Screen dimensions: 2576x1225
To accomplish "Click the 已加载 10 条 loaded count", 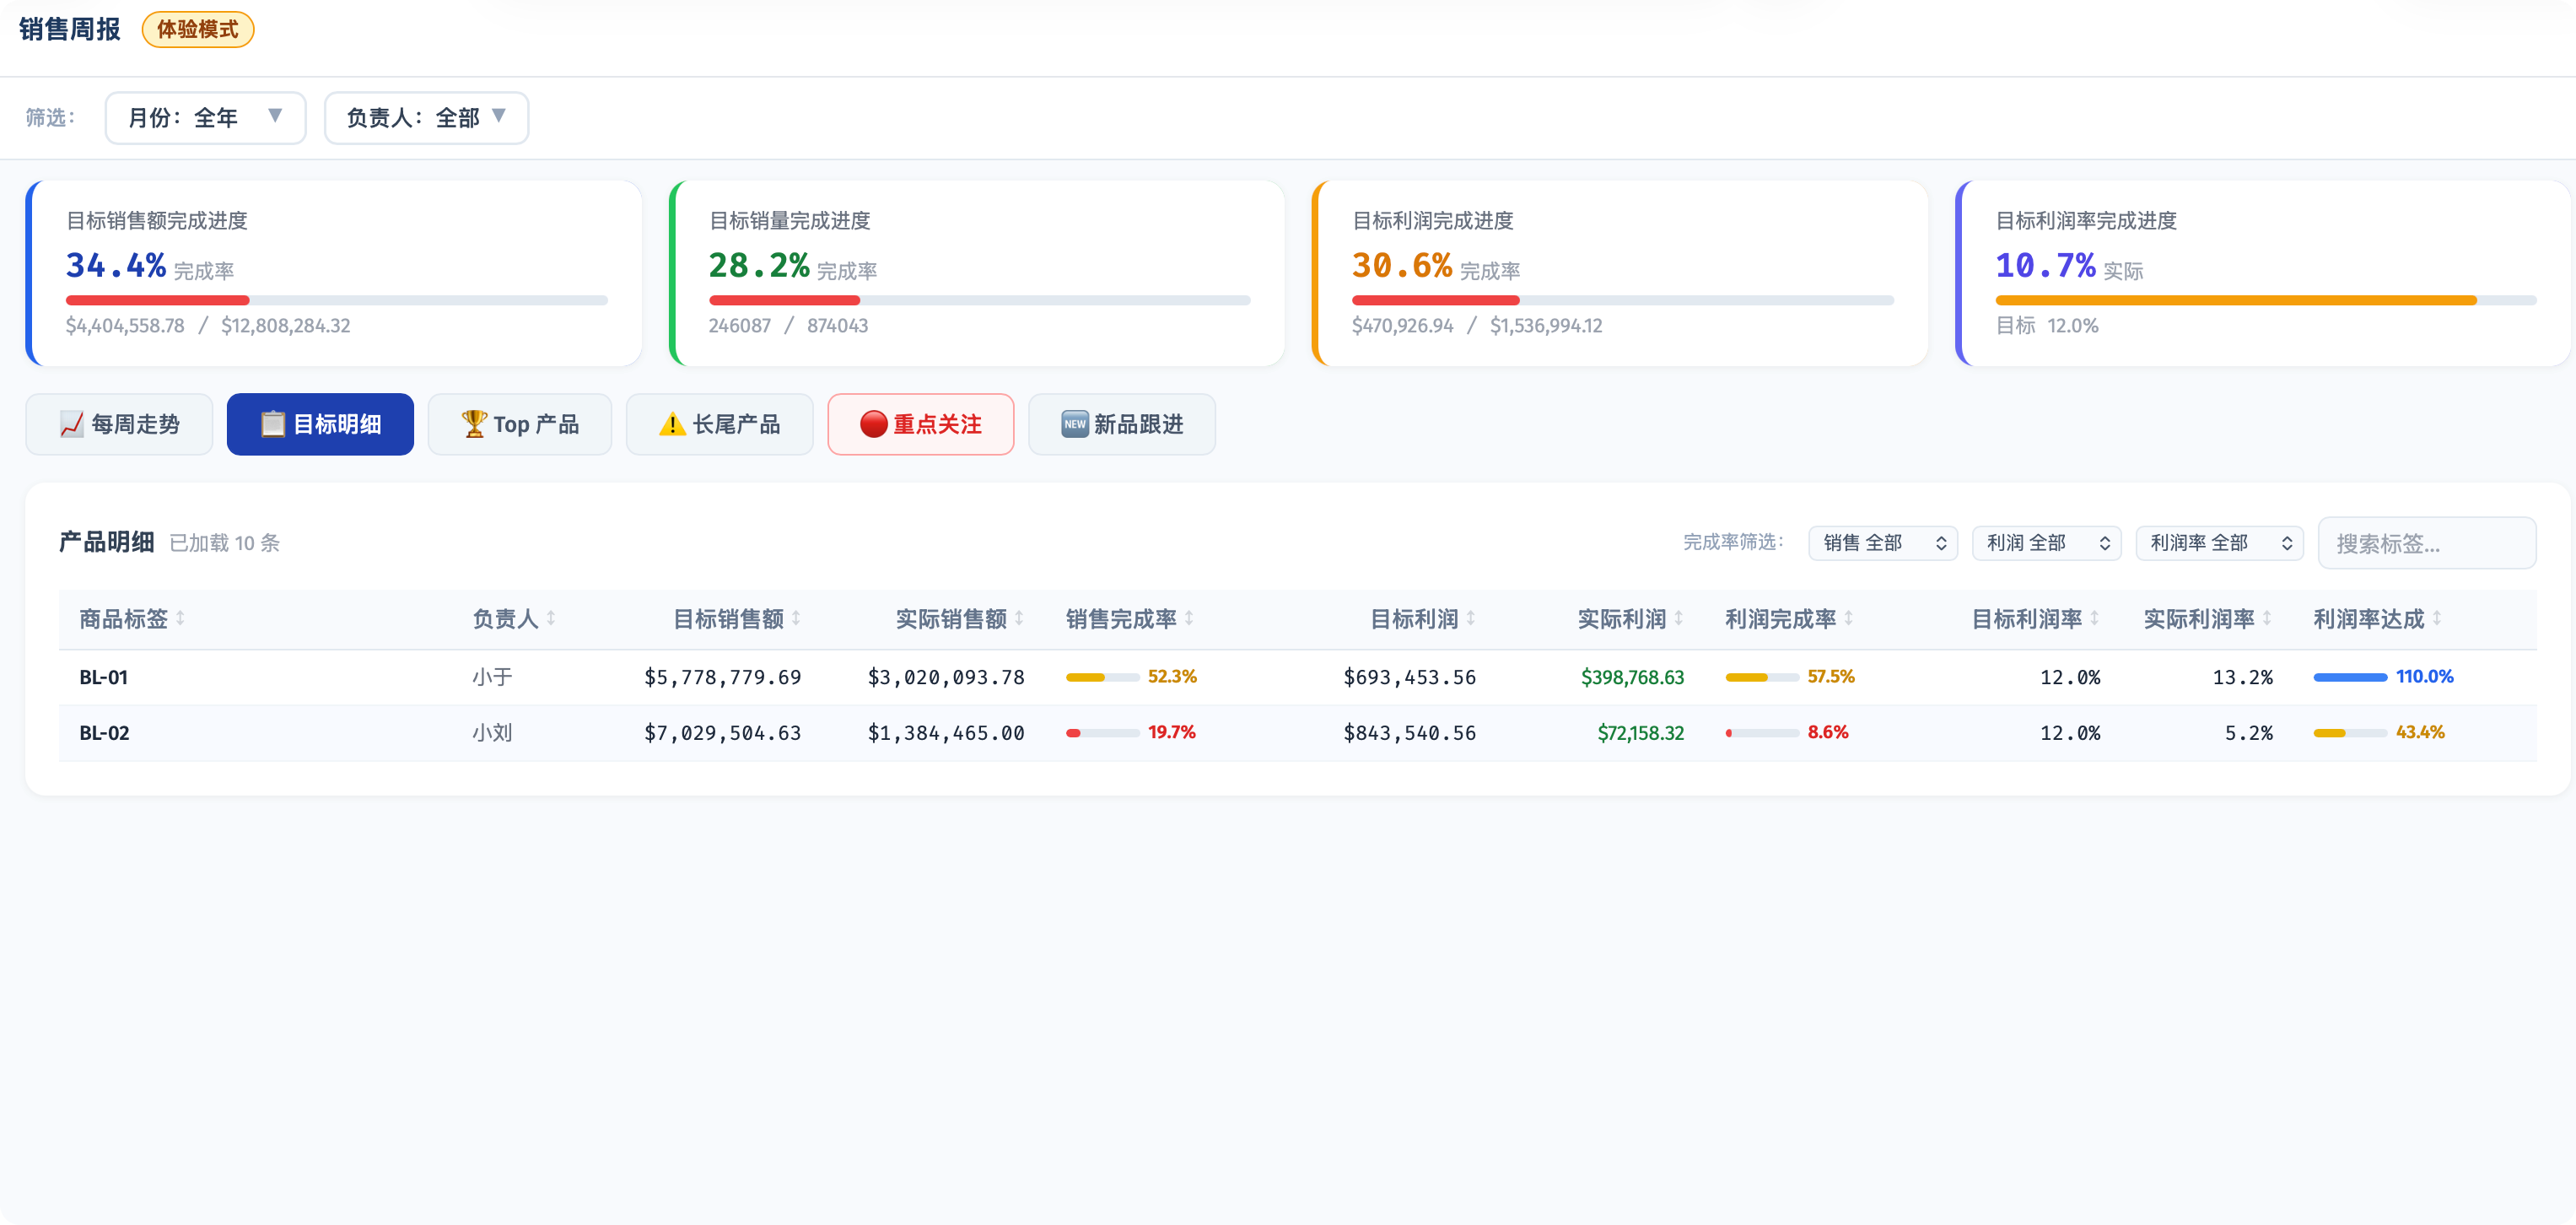I will tap(225, 543).
